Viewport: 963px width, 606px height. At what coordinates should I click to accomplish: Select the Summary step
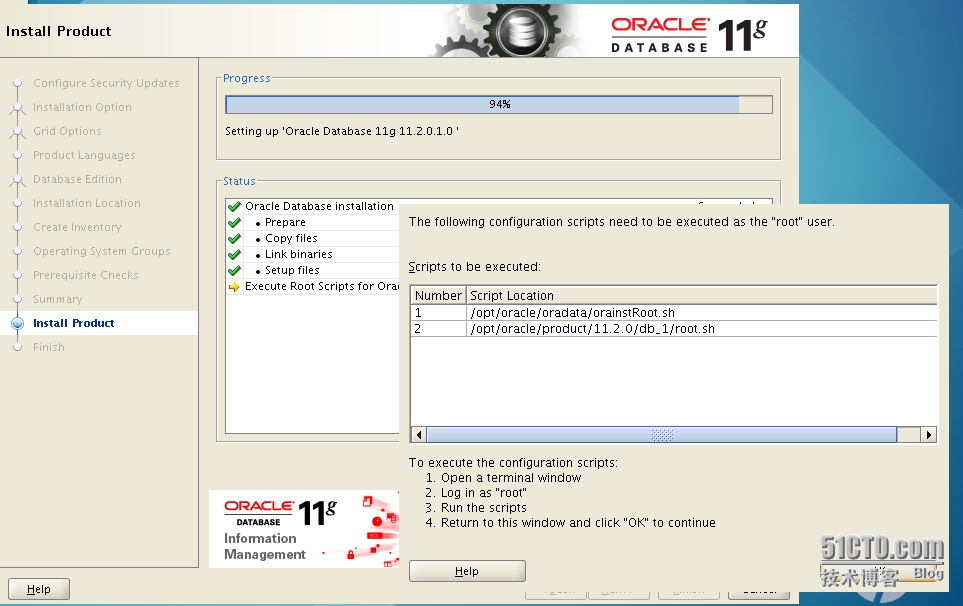coord(58,299)
